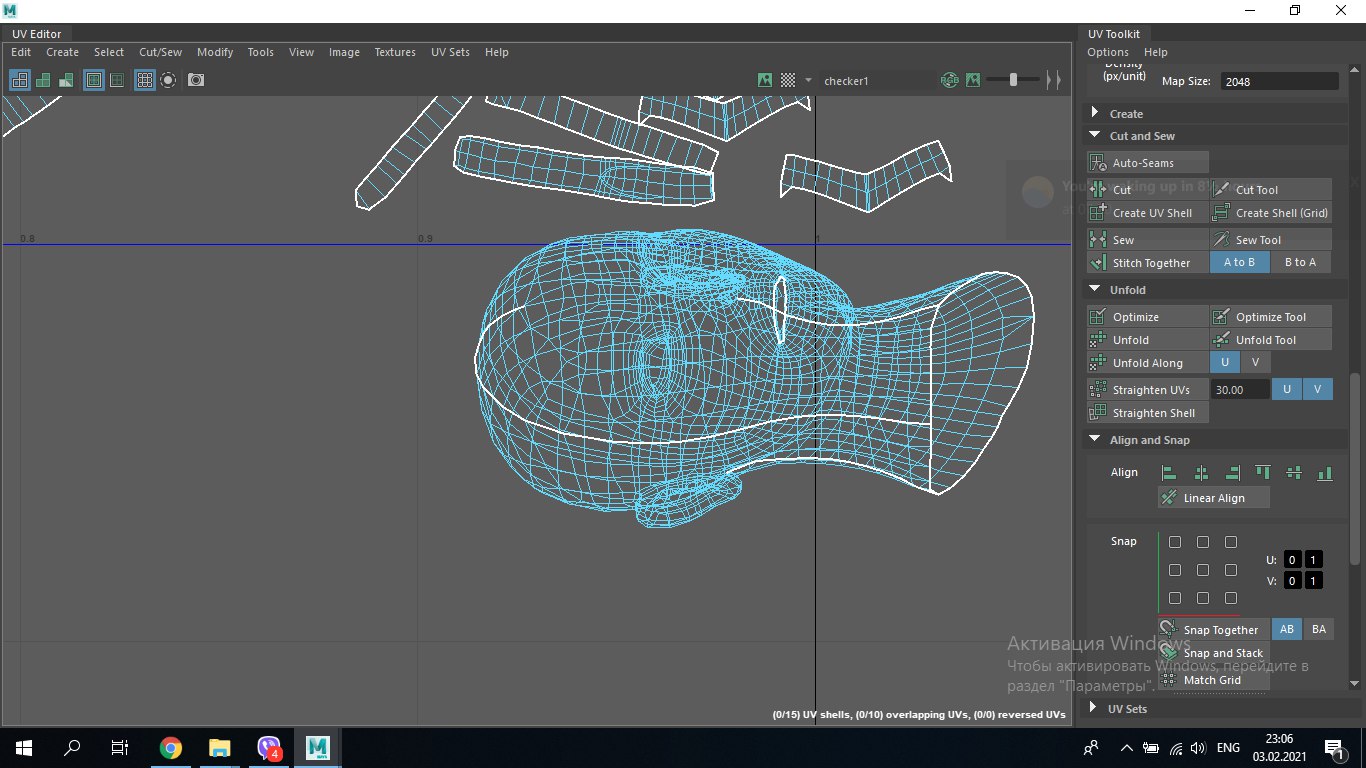The height and width of the screenshot is (768, 1366).
Task: Click the center snap position box
Action: click(x=1203, y=570)
